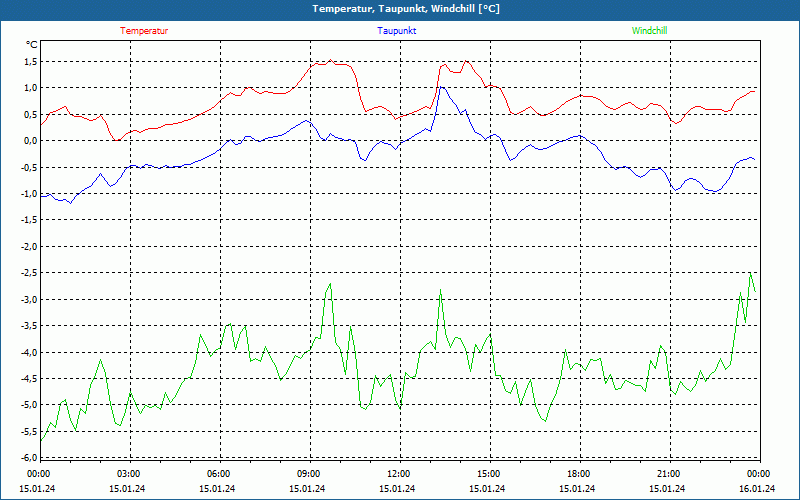The image size is (800, 500).
Task: Click the green windchill peak just before midnight
Action: (x=750, y=273)
